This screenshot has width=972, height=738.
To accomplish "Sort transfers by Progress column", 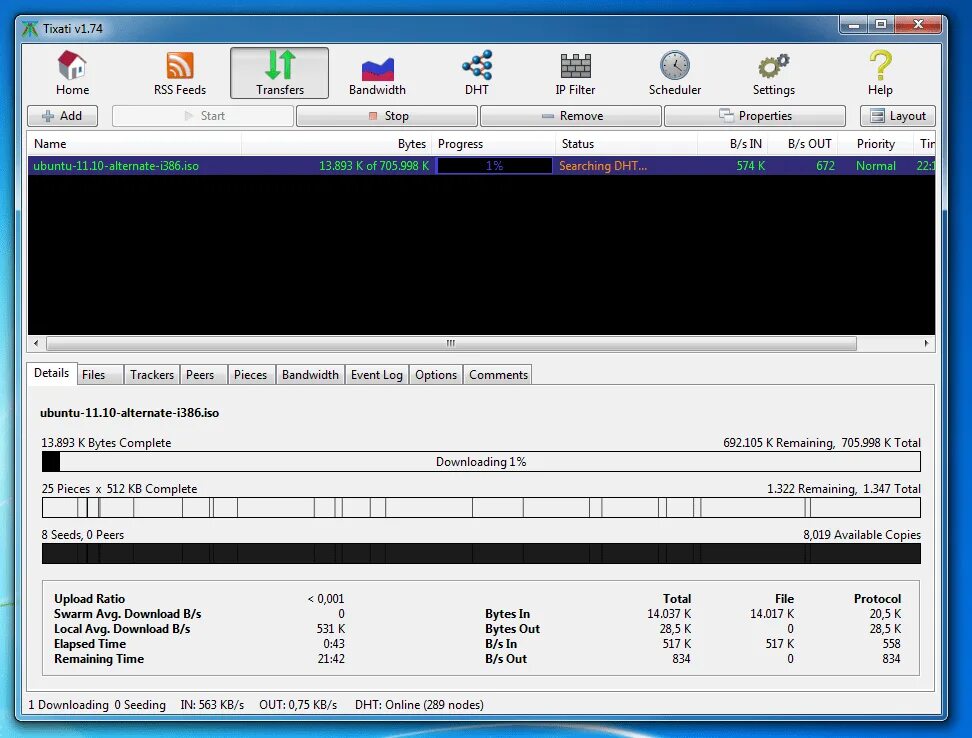I will [493, 144].
